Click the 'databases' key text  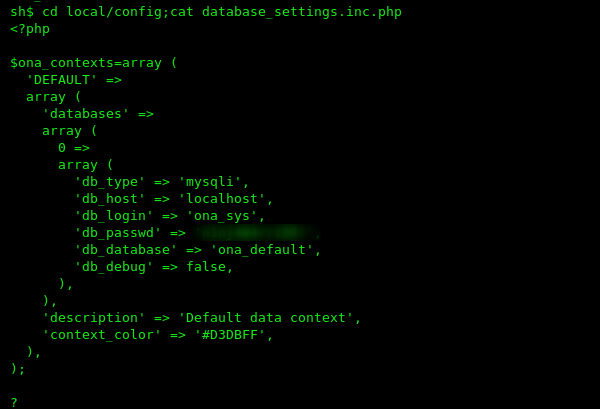coord(85,114)
